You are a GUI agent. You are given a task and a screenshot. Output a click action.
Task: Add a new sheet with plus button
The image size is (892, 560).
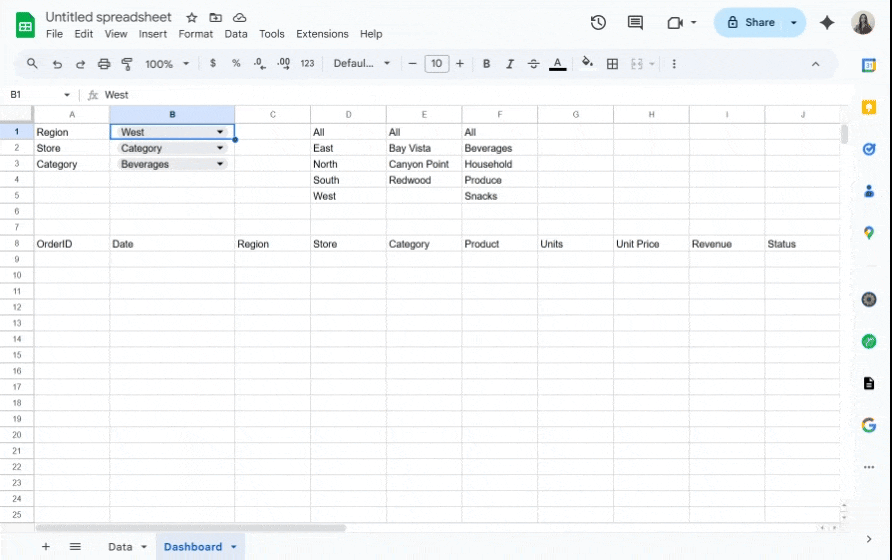click(x=45, y=547)
